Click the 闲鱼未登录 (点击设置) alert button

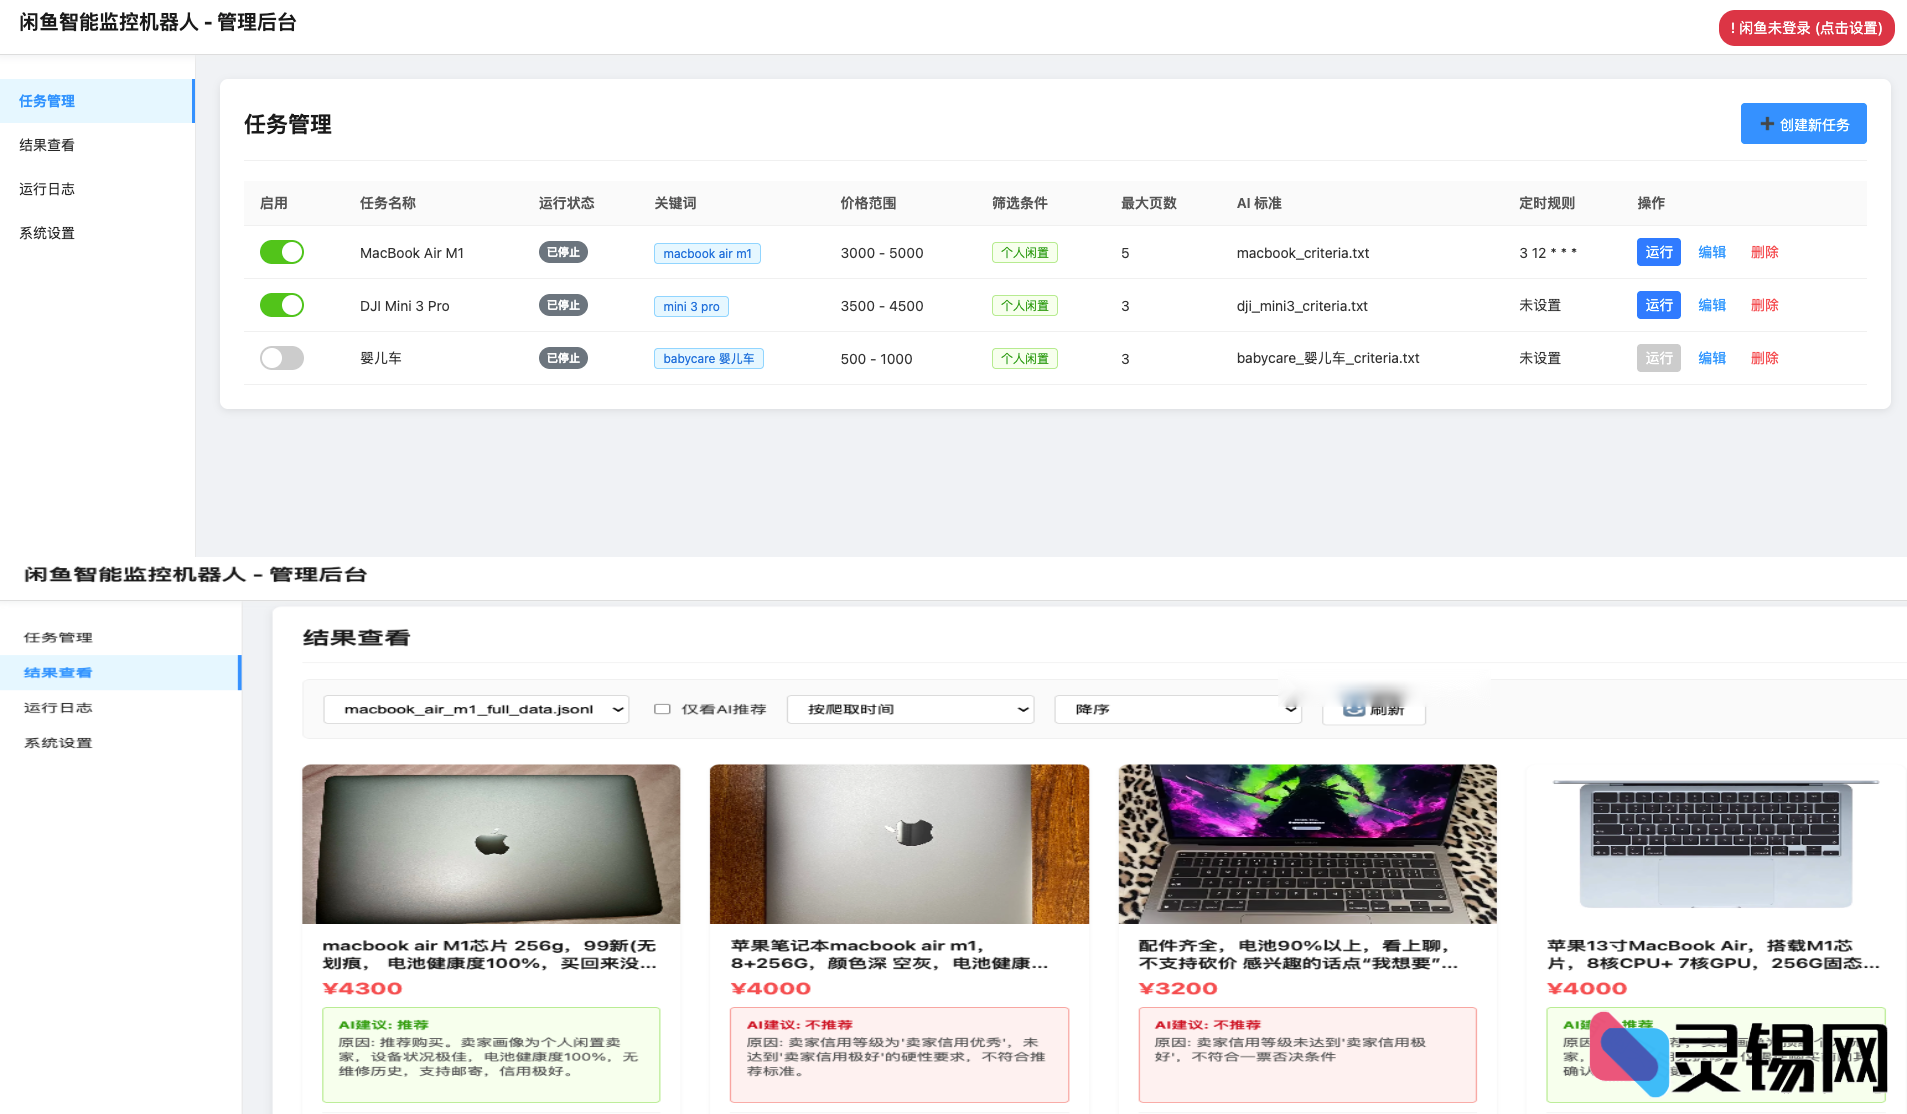[x=1805, y=28]
